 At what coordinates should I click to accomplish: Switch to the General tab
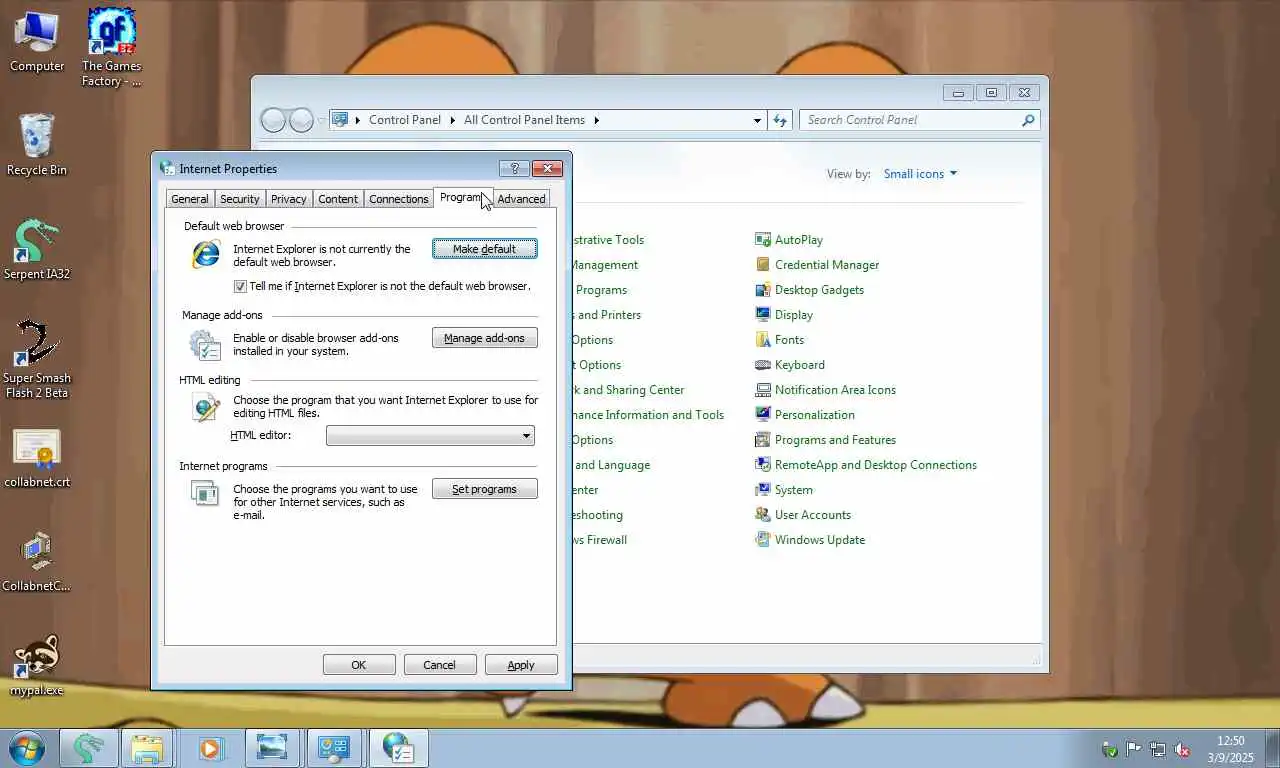190,199
